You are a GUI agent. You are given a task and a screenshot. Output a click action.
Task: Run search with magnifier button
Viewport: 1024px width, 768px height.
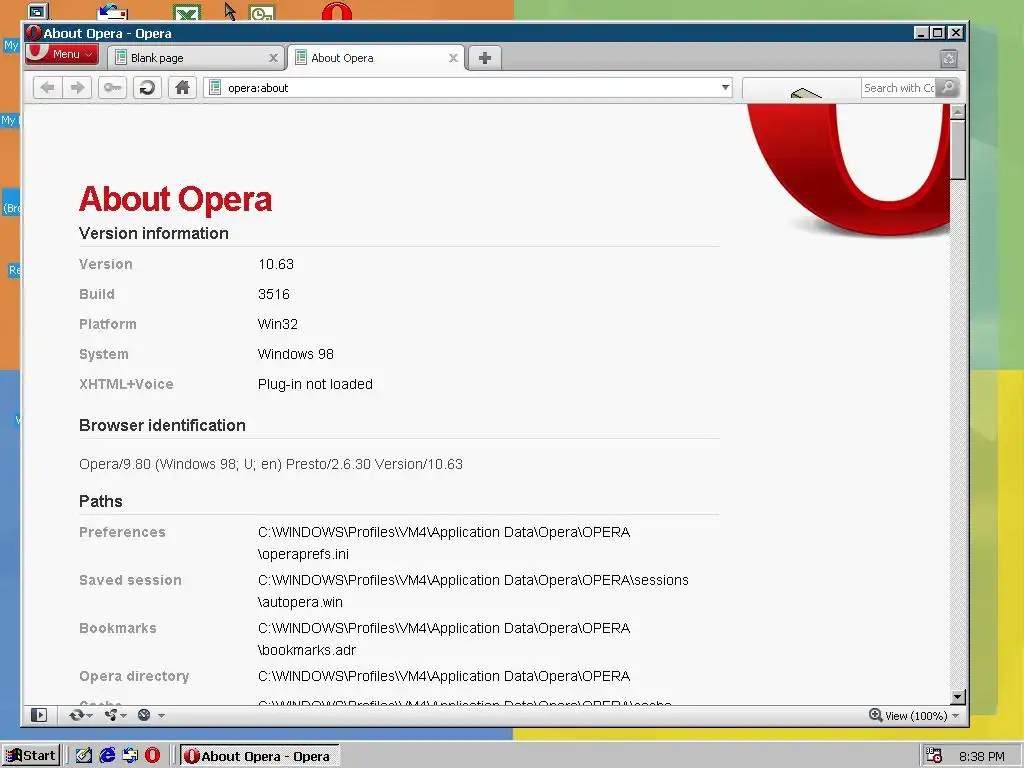point(948,88)
